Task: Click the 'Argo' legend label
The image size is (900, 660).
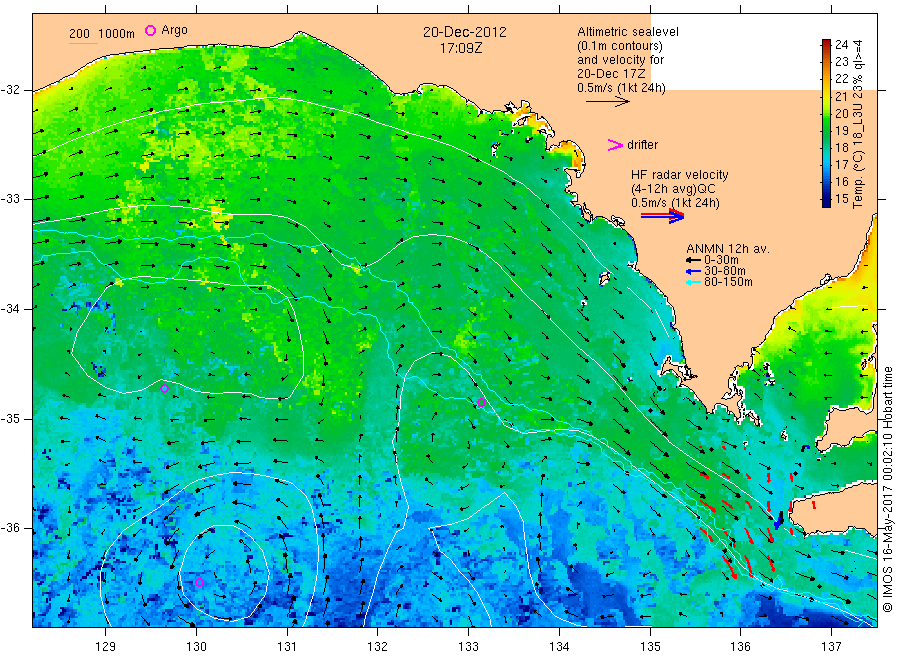Action: tap(174, 30)
